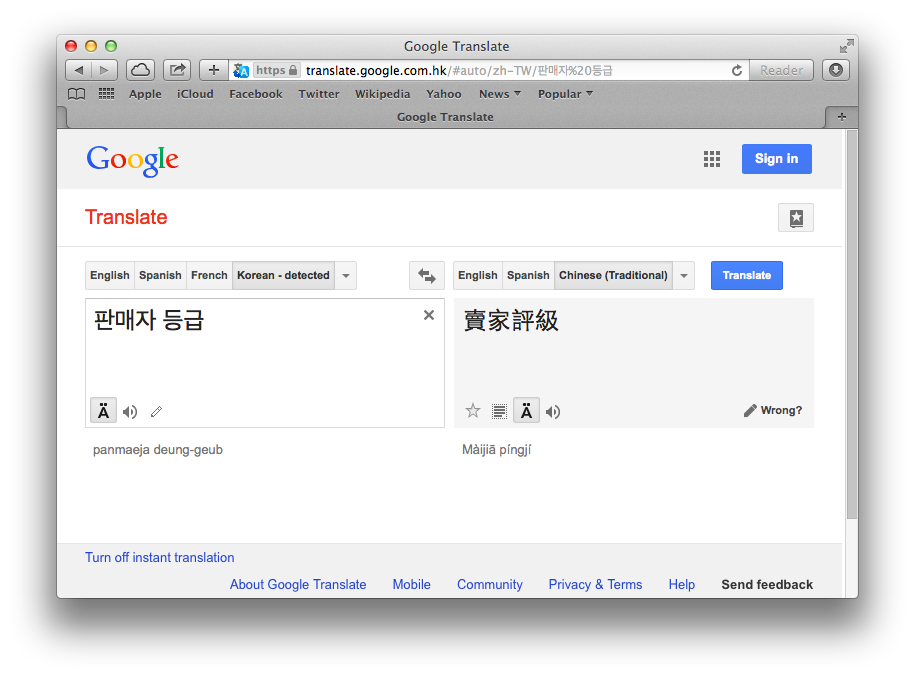Select English as the source language
915x677 pixels.
pyautogui.click(x=109, y=275)
